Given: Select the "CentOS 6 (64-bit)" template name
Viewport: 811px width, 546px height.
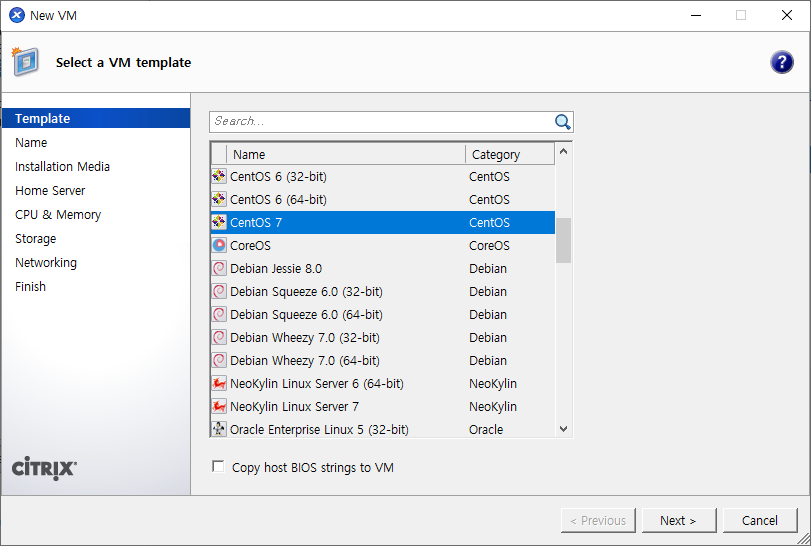Looking at the screenshot, I should point(278,199).
